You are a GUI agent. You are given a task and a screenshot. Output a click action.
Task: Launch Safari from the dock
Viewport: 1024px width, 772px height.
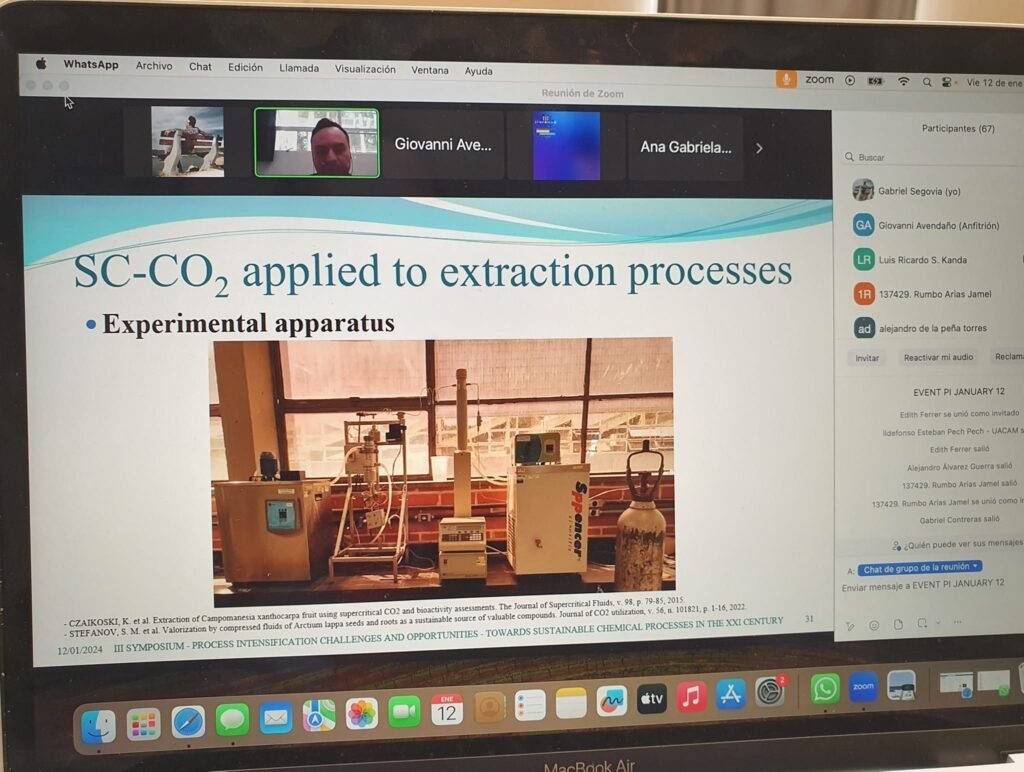(x=189, y=722)
